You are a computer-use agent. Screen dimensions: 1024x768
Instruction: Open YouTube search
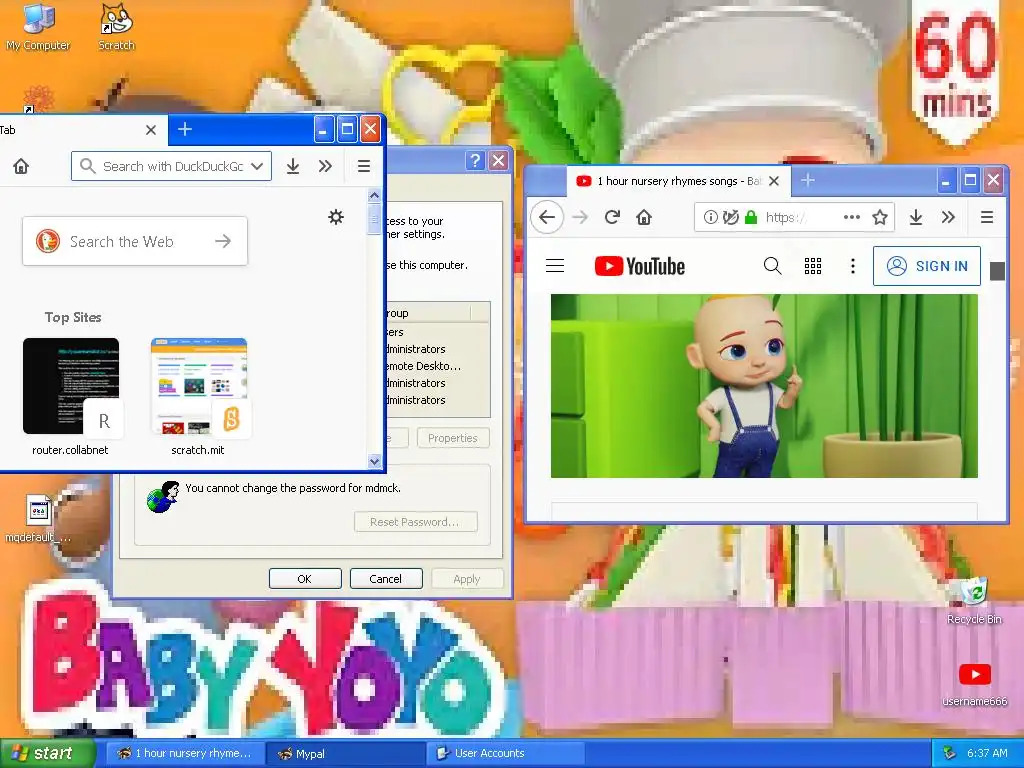[x=773, y=266]
